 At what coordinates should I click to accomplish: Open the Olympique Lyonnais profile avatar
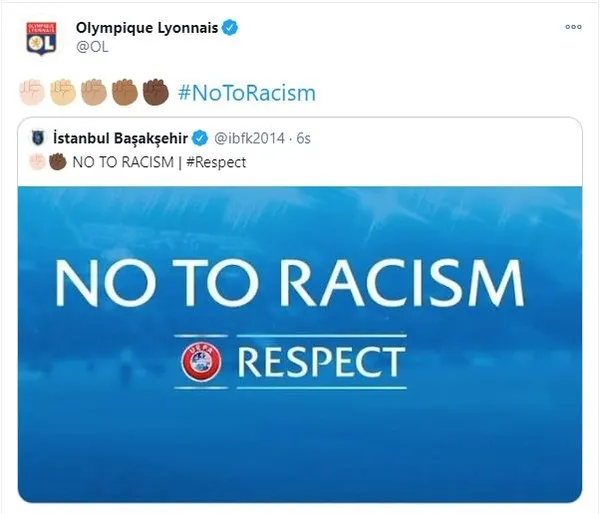click(41, 38)
